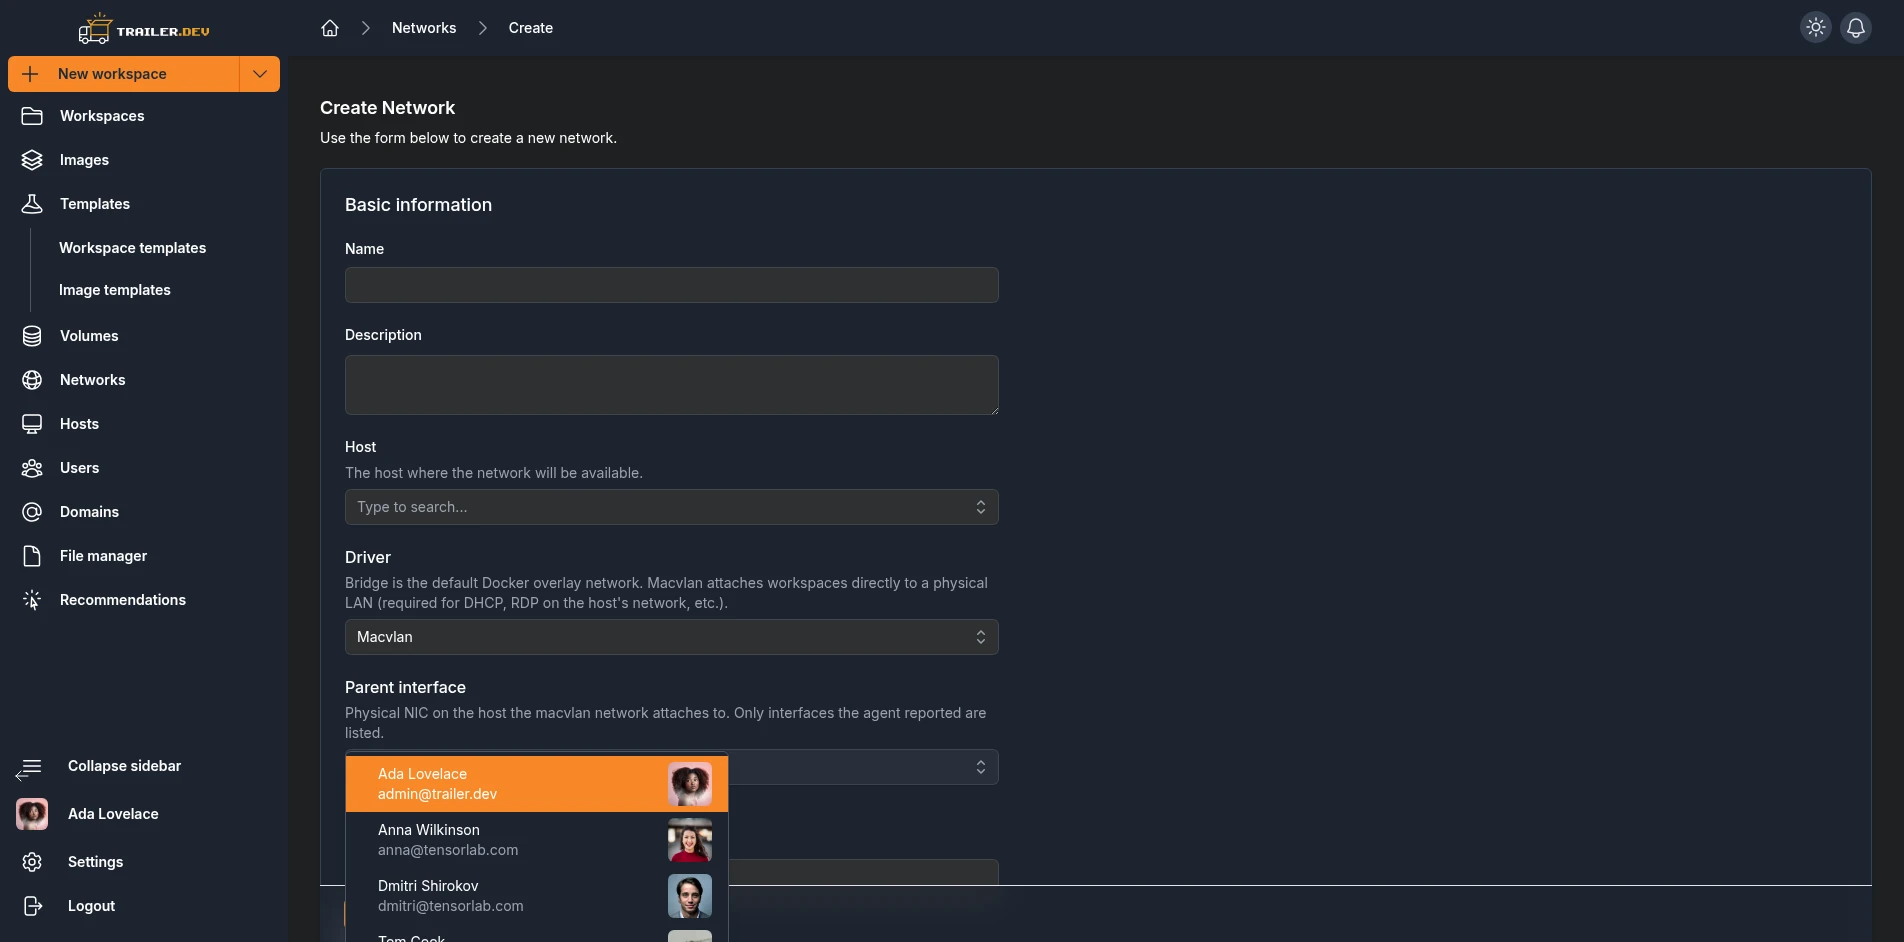Click the Templates flask icon
The height and width of the screenshot is (942, 1904).
point(32,204)
